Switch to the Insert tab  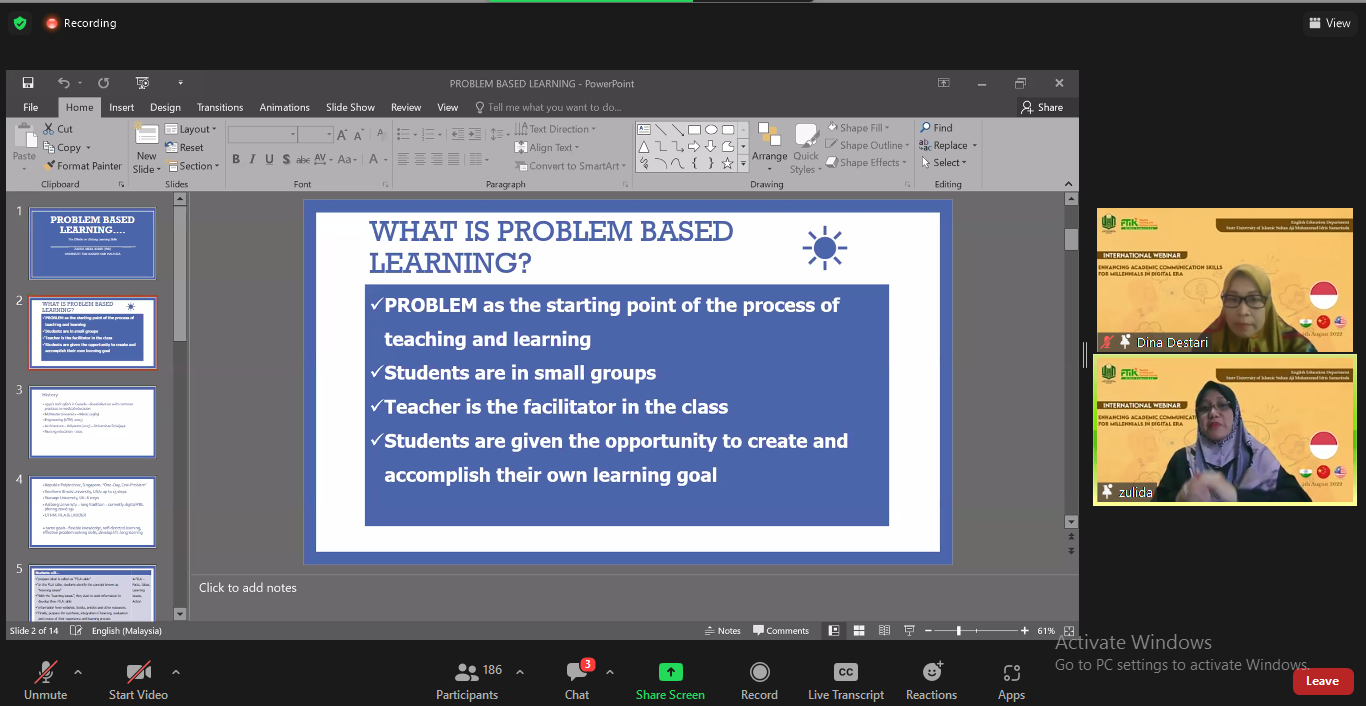(x=122, y=107)
